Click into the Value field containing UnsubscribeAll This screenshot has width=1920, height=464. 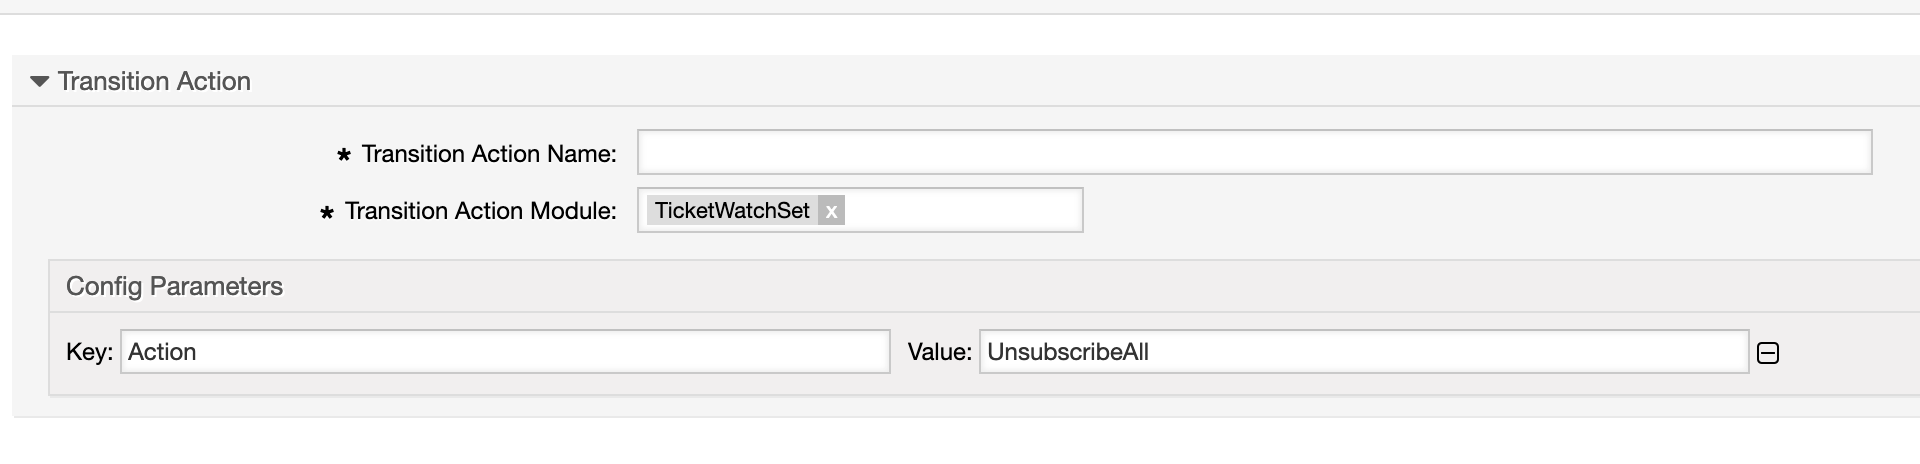(1363, 352)
